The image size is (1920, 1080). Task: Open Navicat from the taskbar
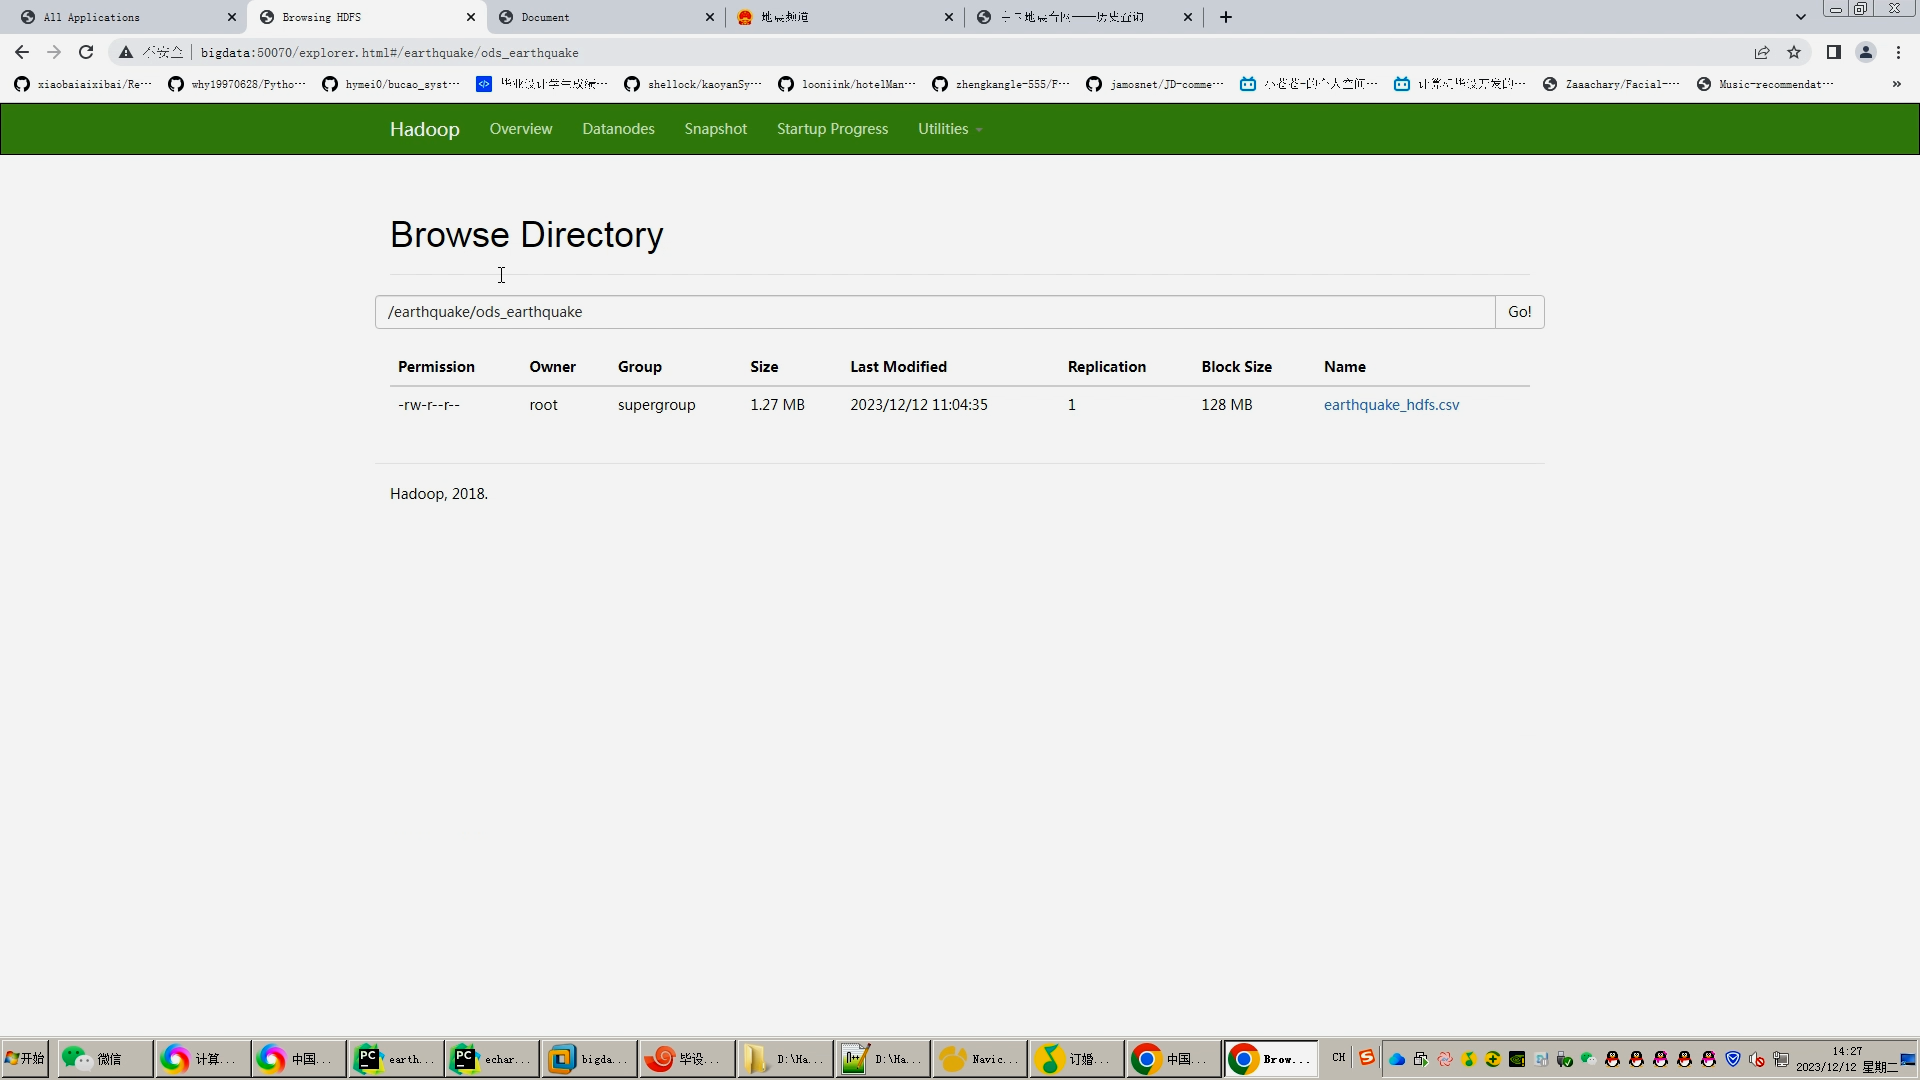(x=979, y=1058)
